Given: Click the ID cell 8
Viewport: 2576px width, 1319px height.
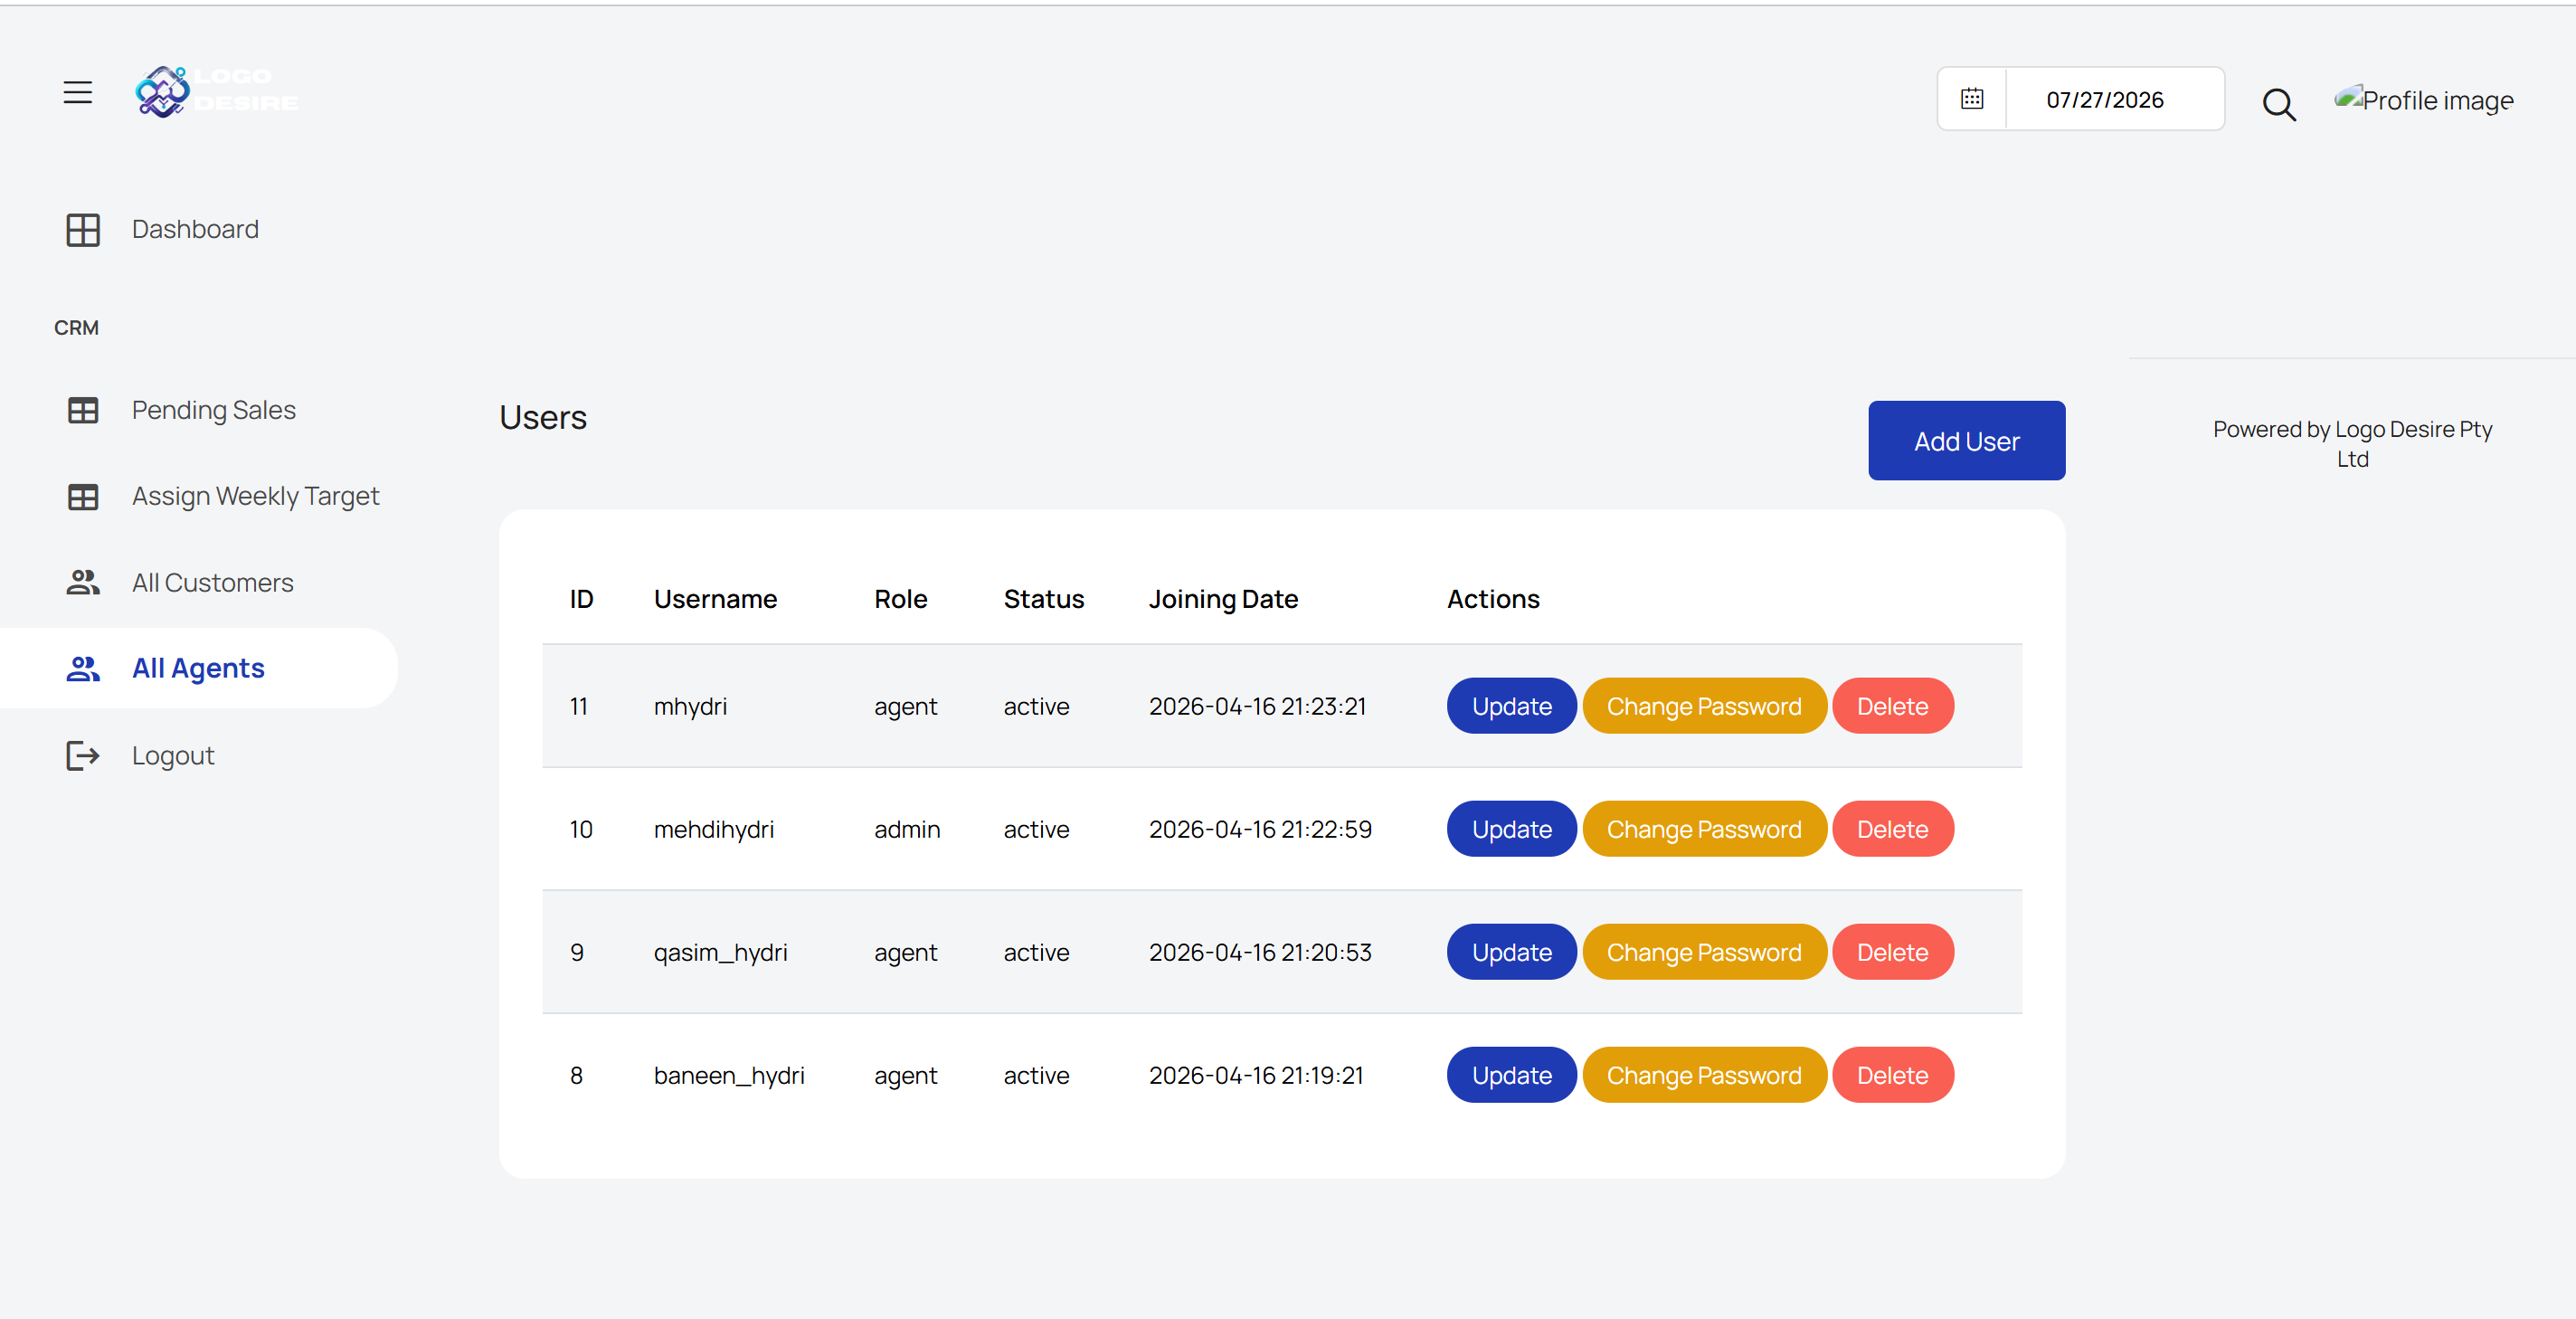Looking at the screenshot, I should click(576, 1076).
